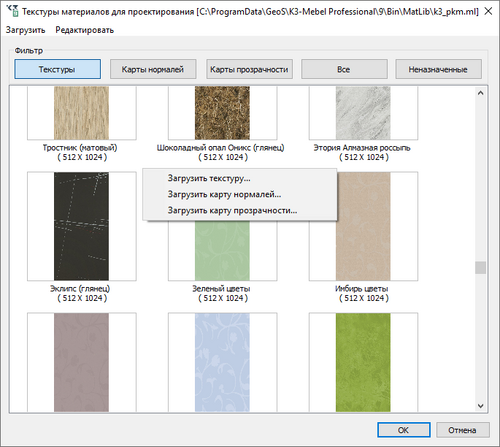The image size is (500, 447).
Task: Pick the light blue floral texture
Action: [222, 362]
